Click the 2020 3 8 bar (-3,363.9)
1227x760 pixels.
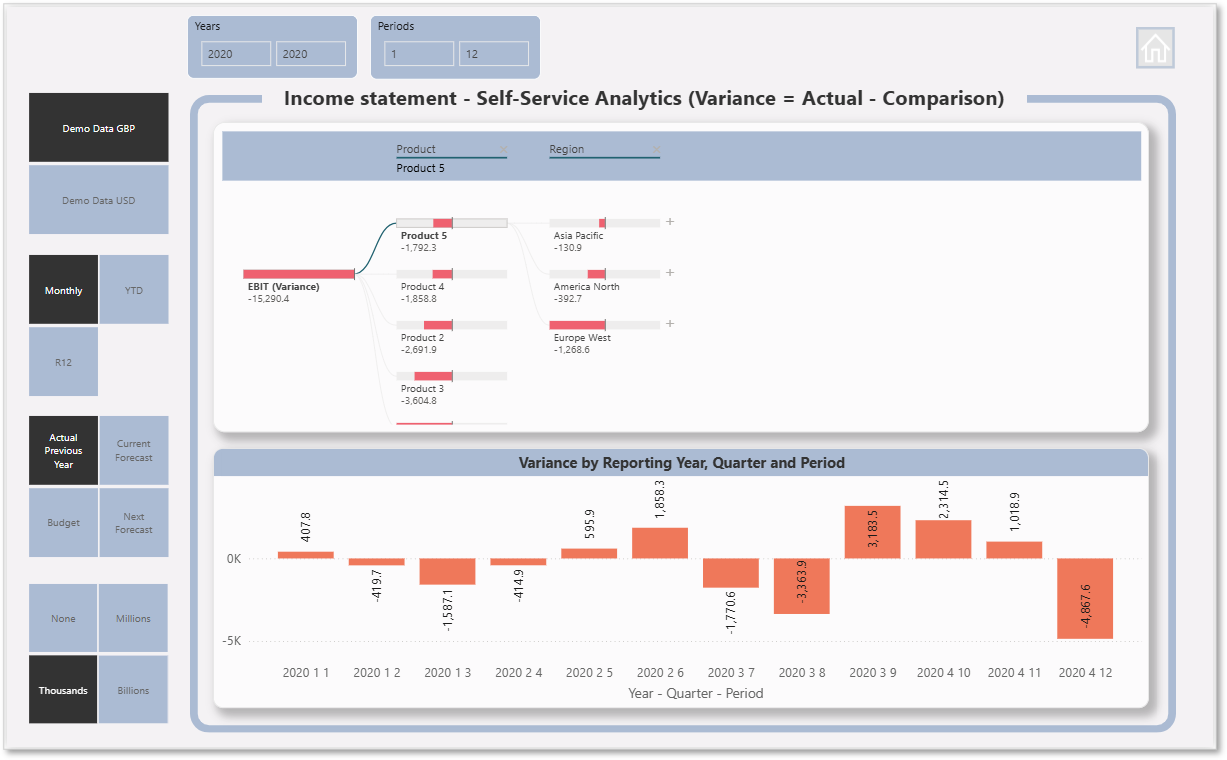click(802, 586)
